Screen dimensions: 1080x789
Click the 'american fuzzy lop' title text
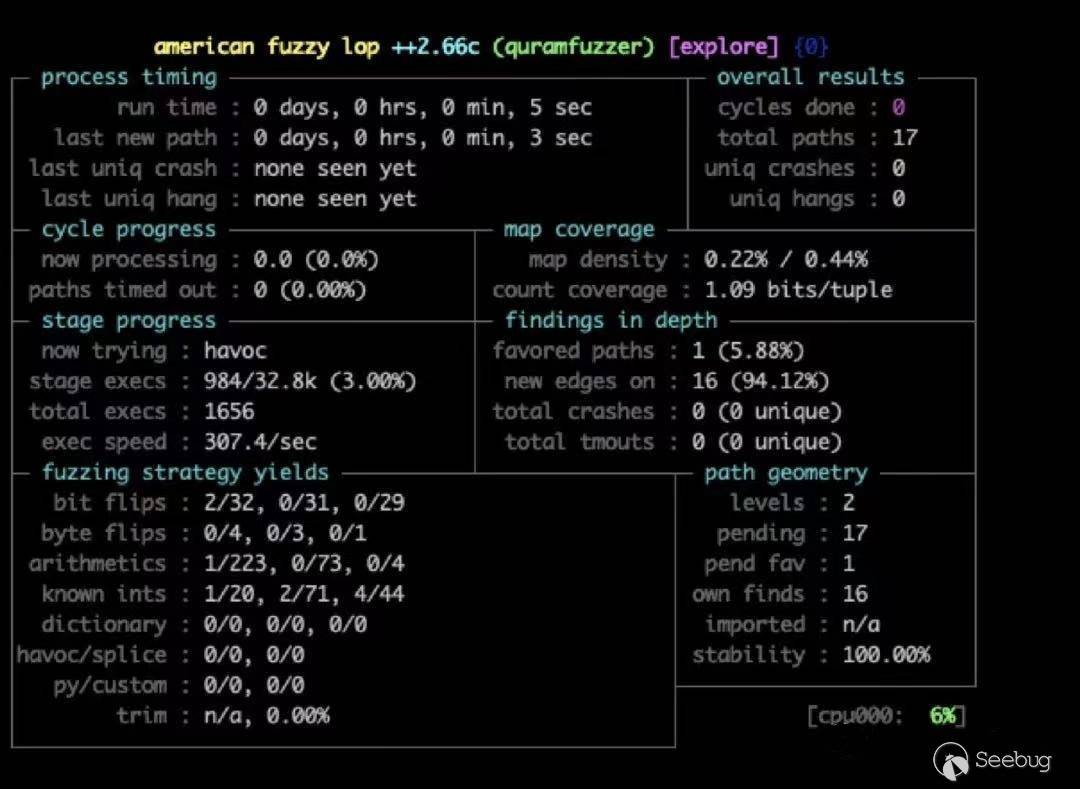pos(267,47)
